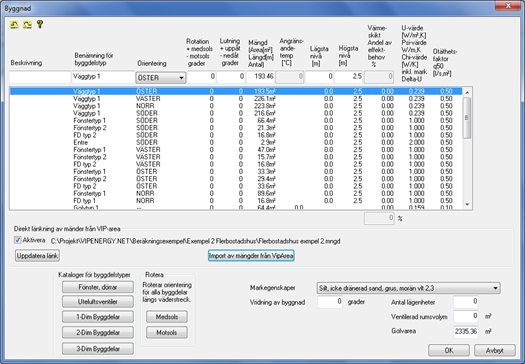Click the 89.6m² quantity value
Screen dimensions: 525x364
[266, 194]
